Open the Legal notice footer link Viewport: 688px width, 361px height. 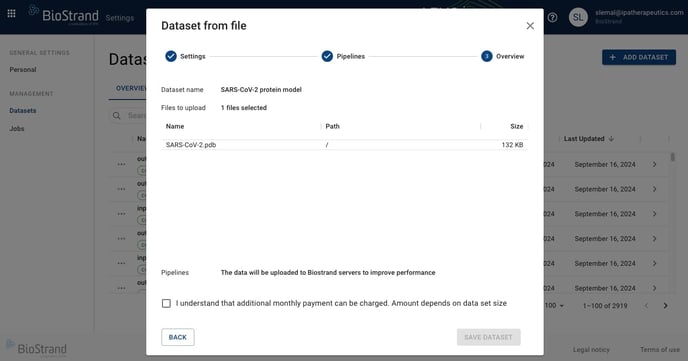click(591, 350)
